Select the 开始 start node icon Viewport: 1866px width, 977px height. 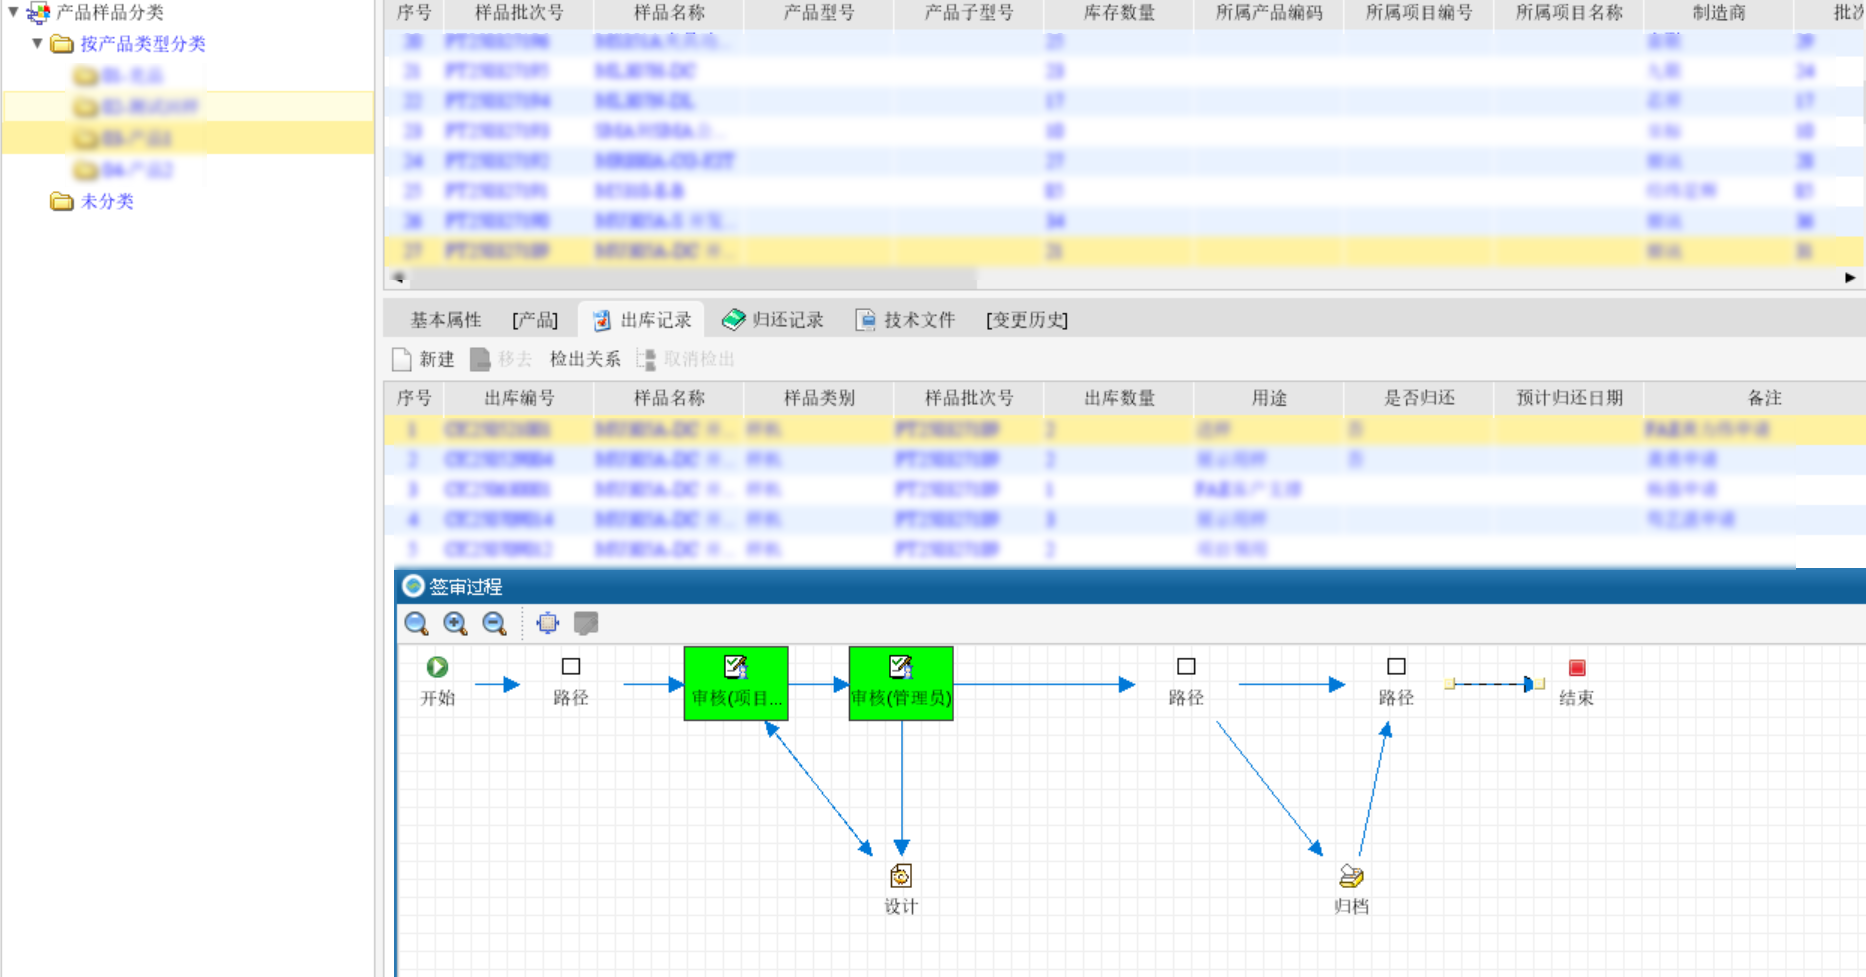point(437,667)
